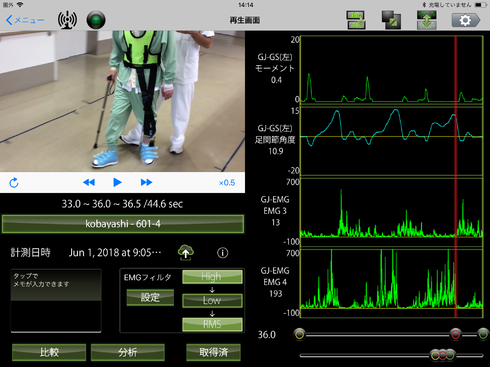
Task: Tap the wireless sensor antenna icon
Action: click(x=67, y=20)
